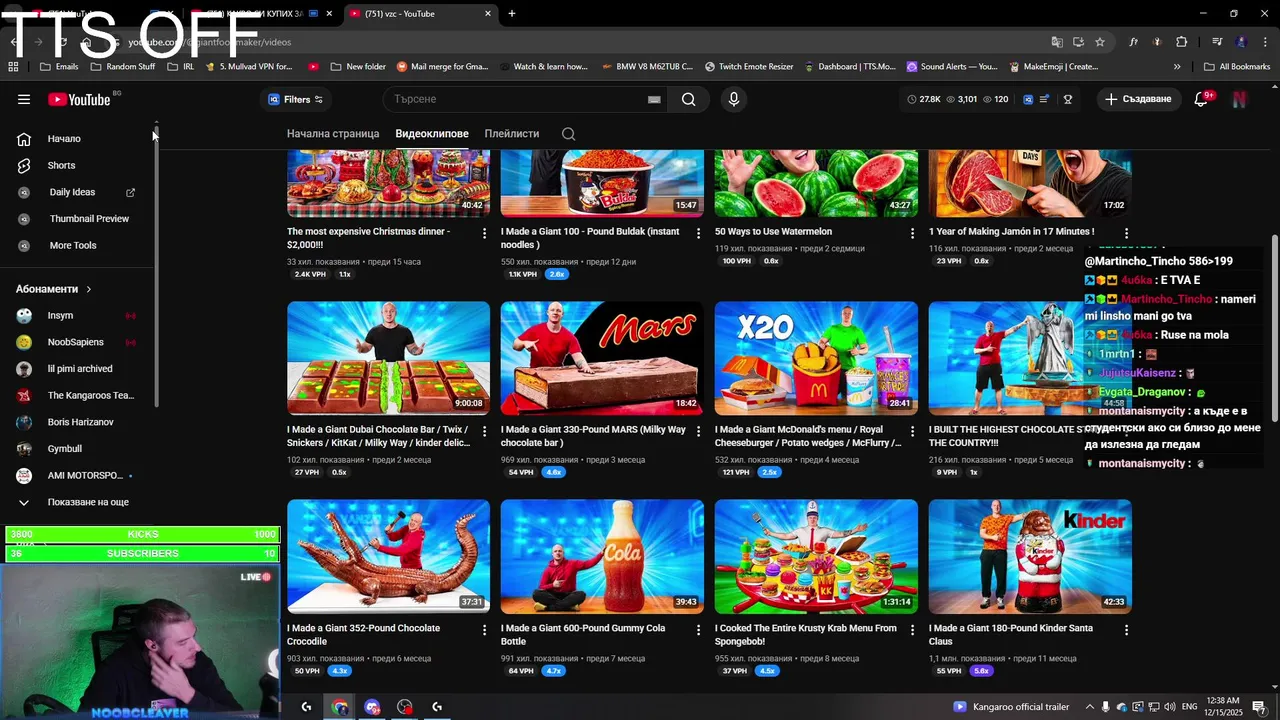Click the 50 Ways to Use Watermelon title
Screen dimensions: 1280x720
click(773, 232)
